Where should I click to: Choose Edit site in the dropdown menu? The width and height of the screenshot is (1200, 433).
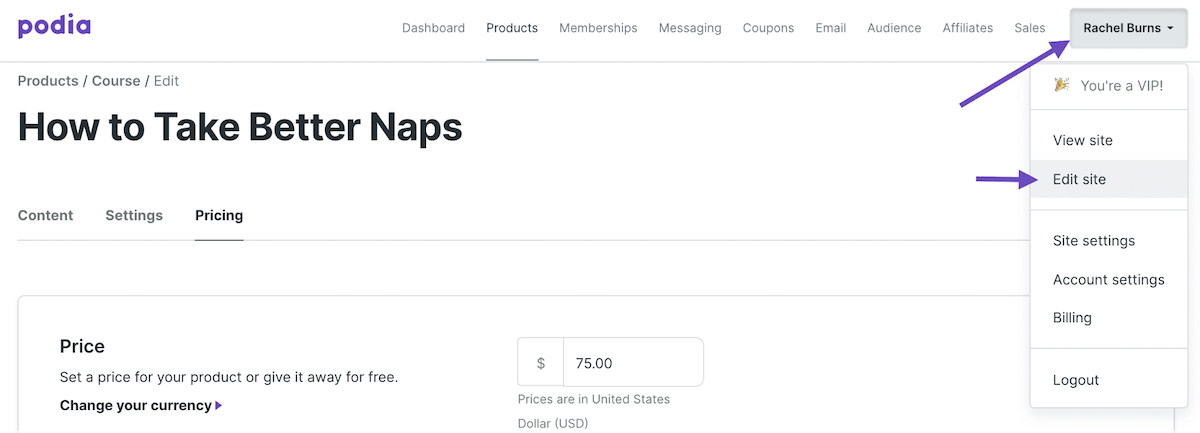(1079, 179)
